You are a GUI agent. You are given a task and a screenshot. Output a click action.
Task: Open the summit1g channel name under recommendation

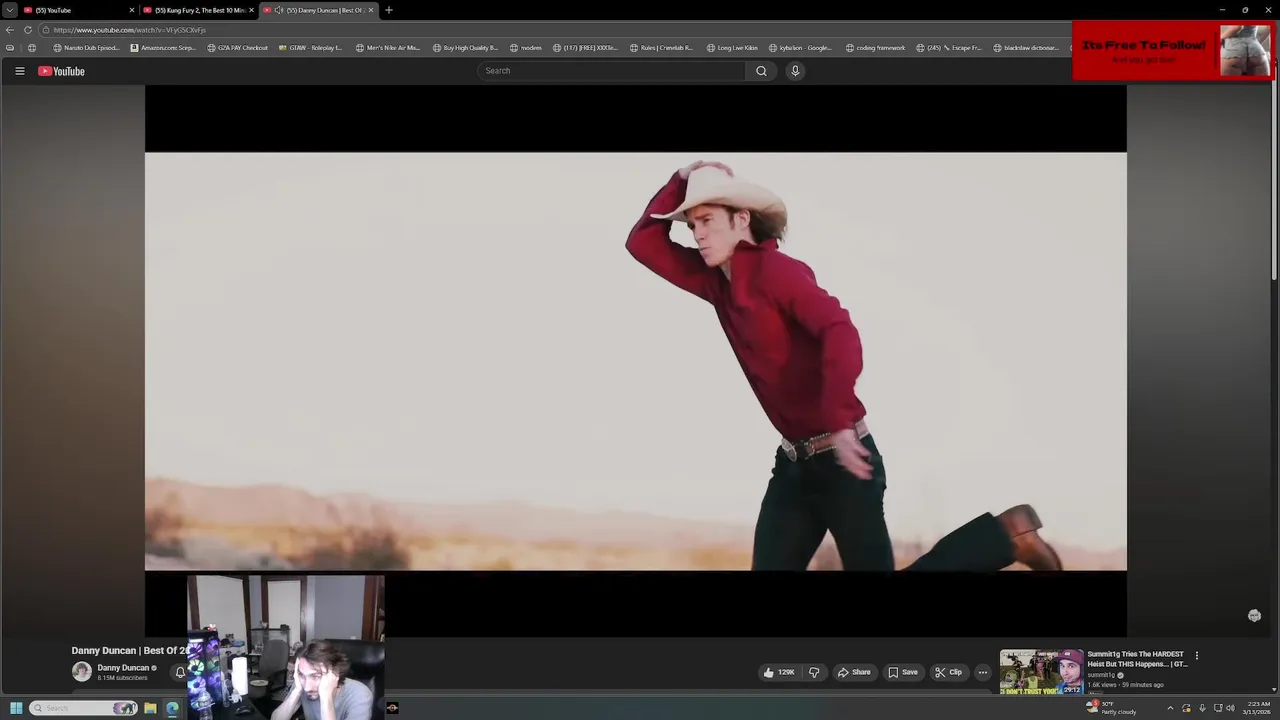pos(1102,675)
